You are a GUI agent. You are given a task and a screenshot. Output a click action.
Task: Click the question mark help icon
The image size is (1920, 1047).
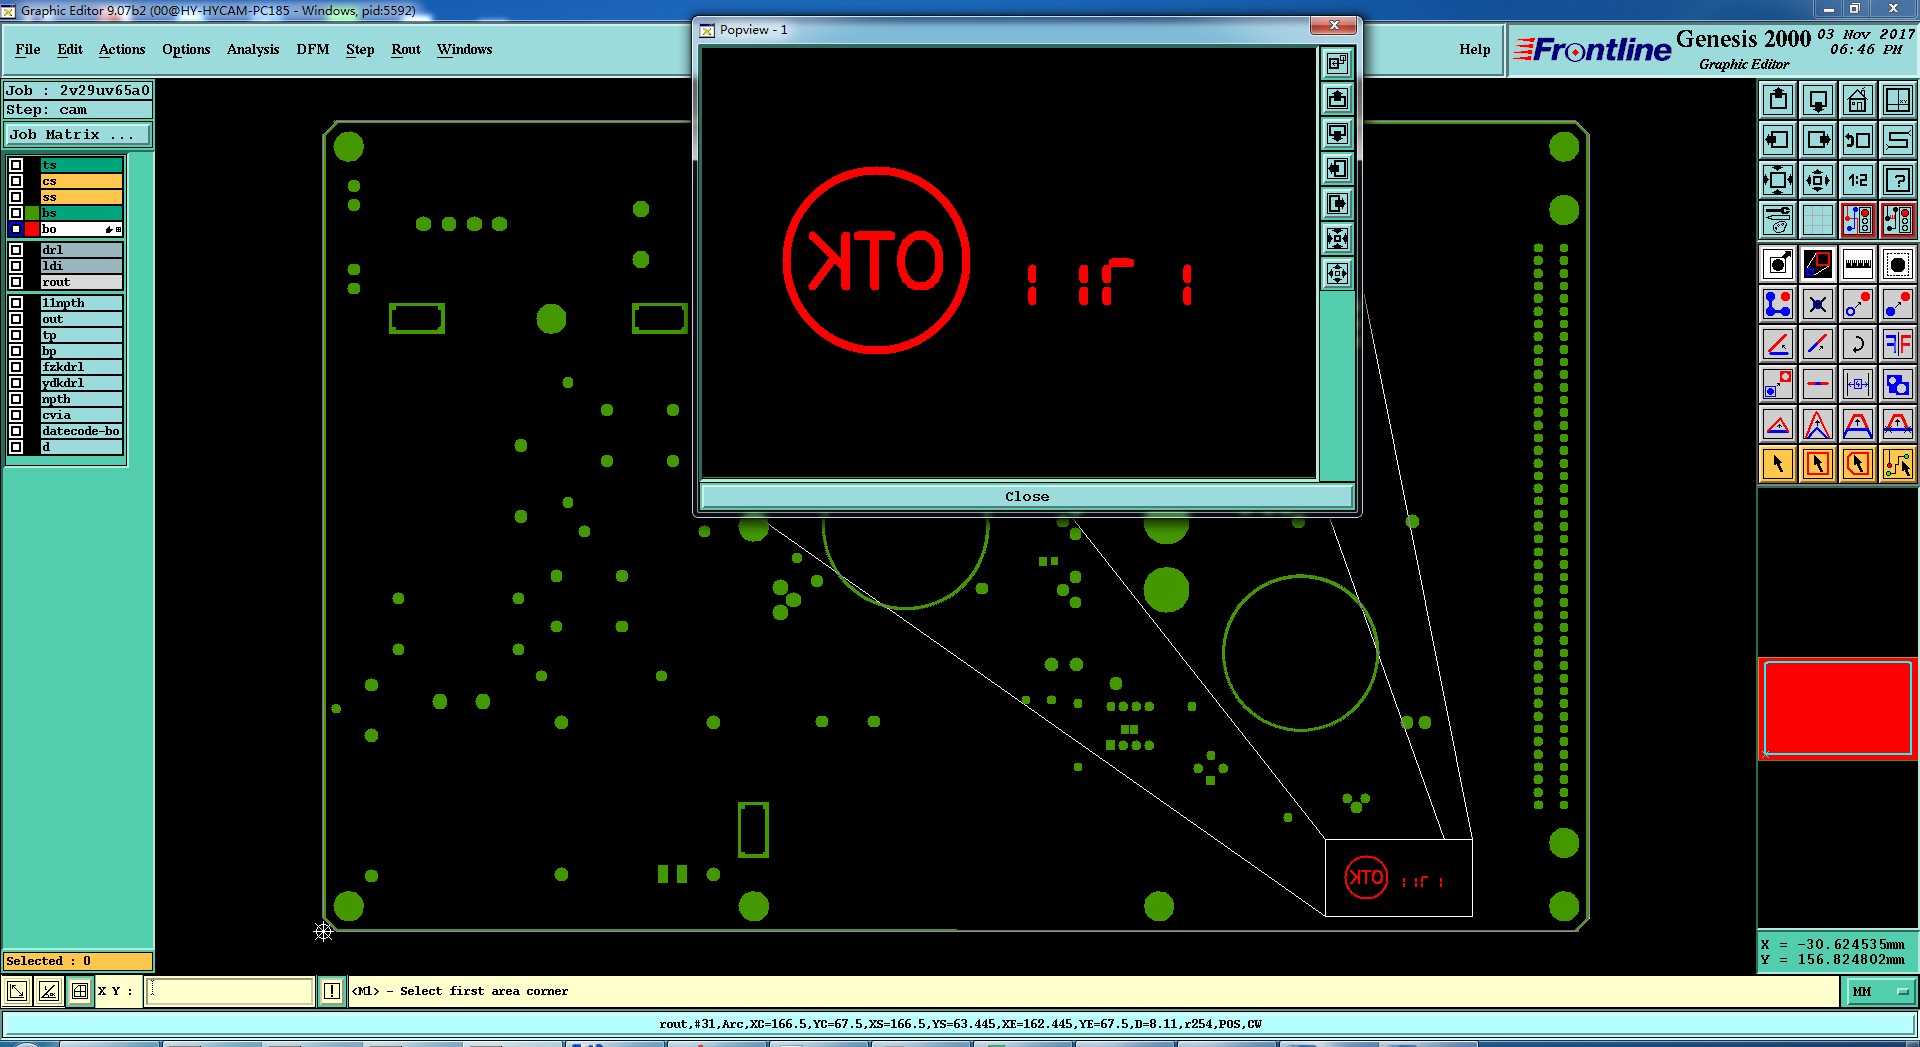click(1898, 180)
